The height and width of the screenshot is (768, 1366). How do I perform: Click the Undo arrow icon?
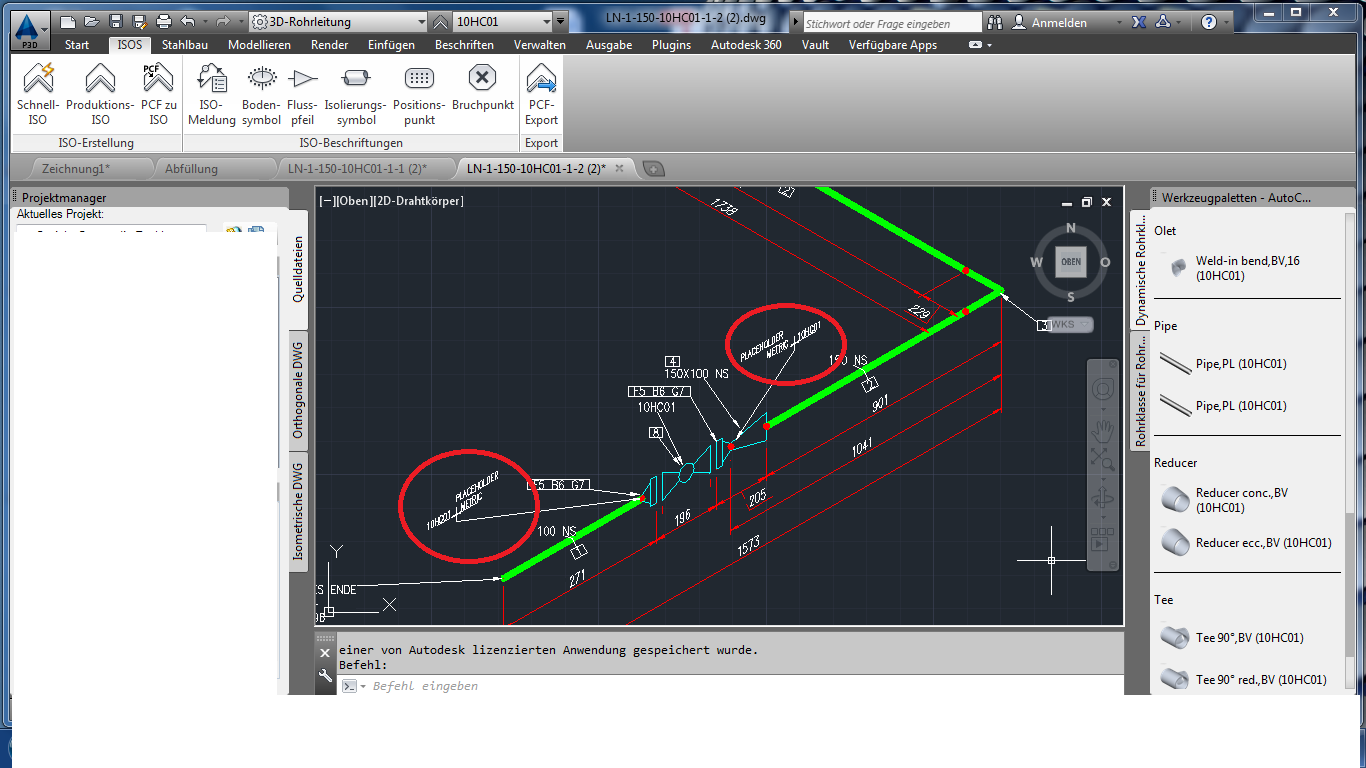pos(188,21)
